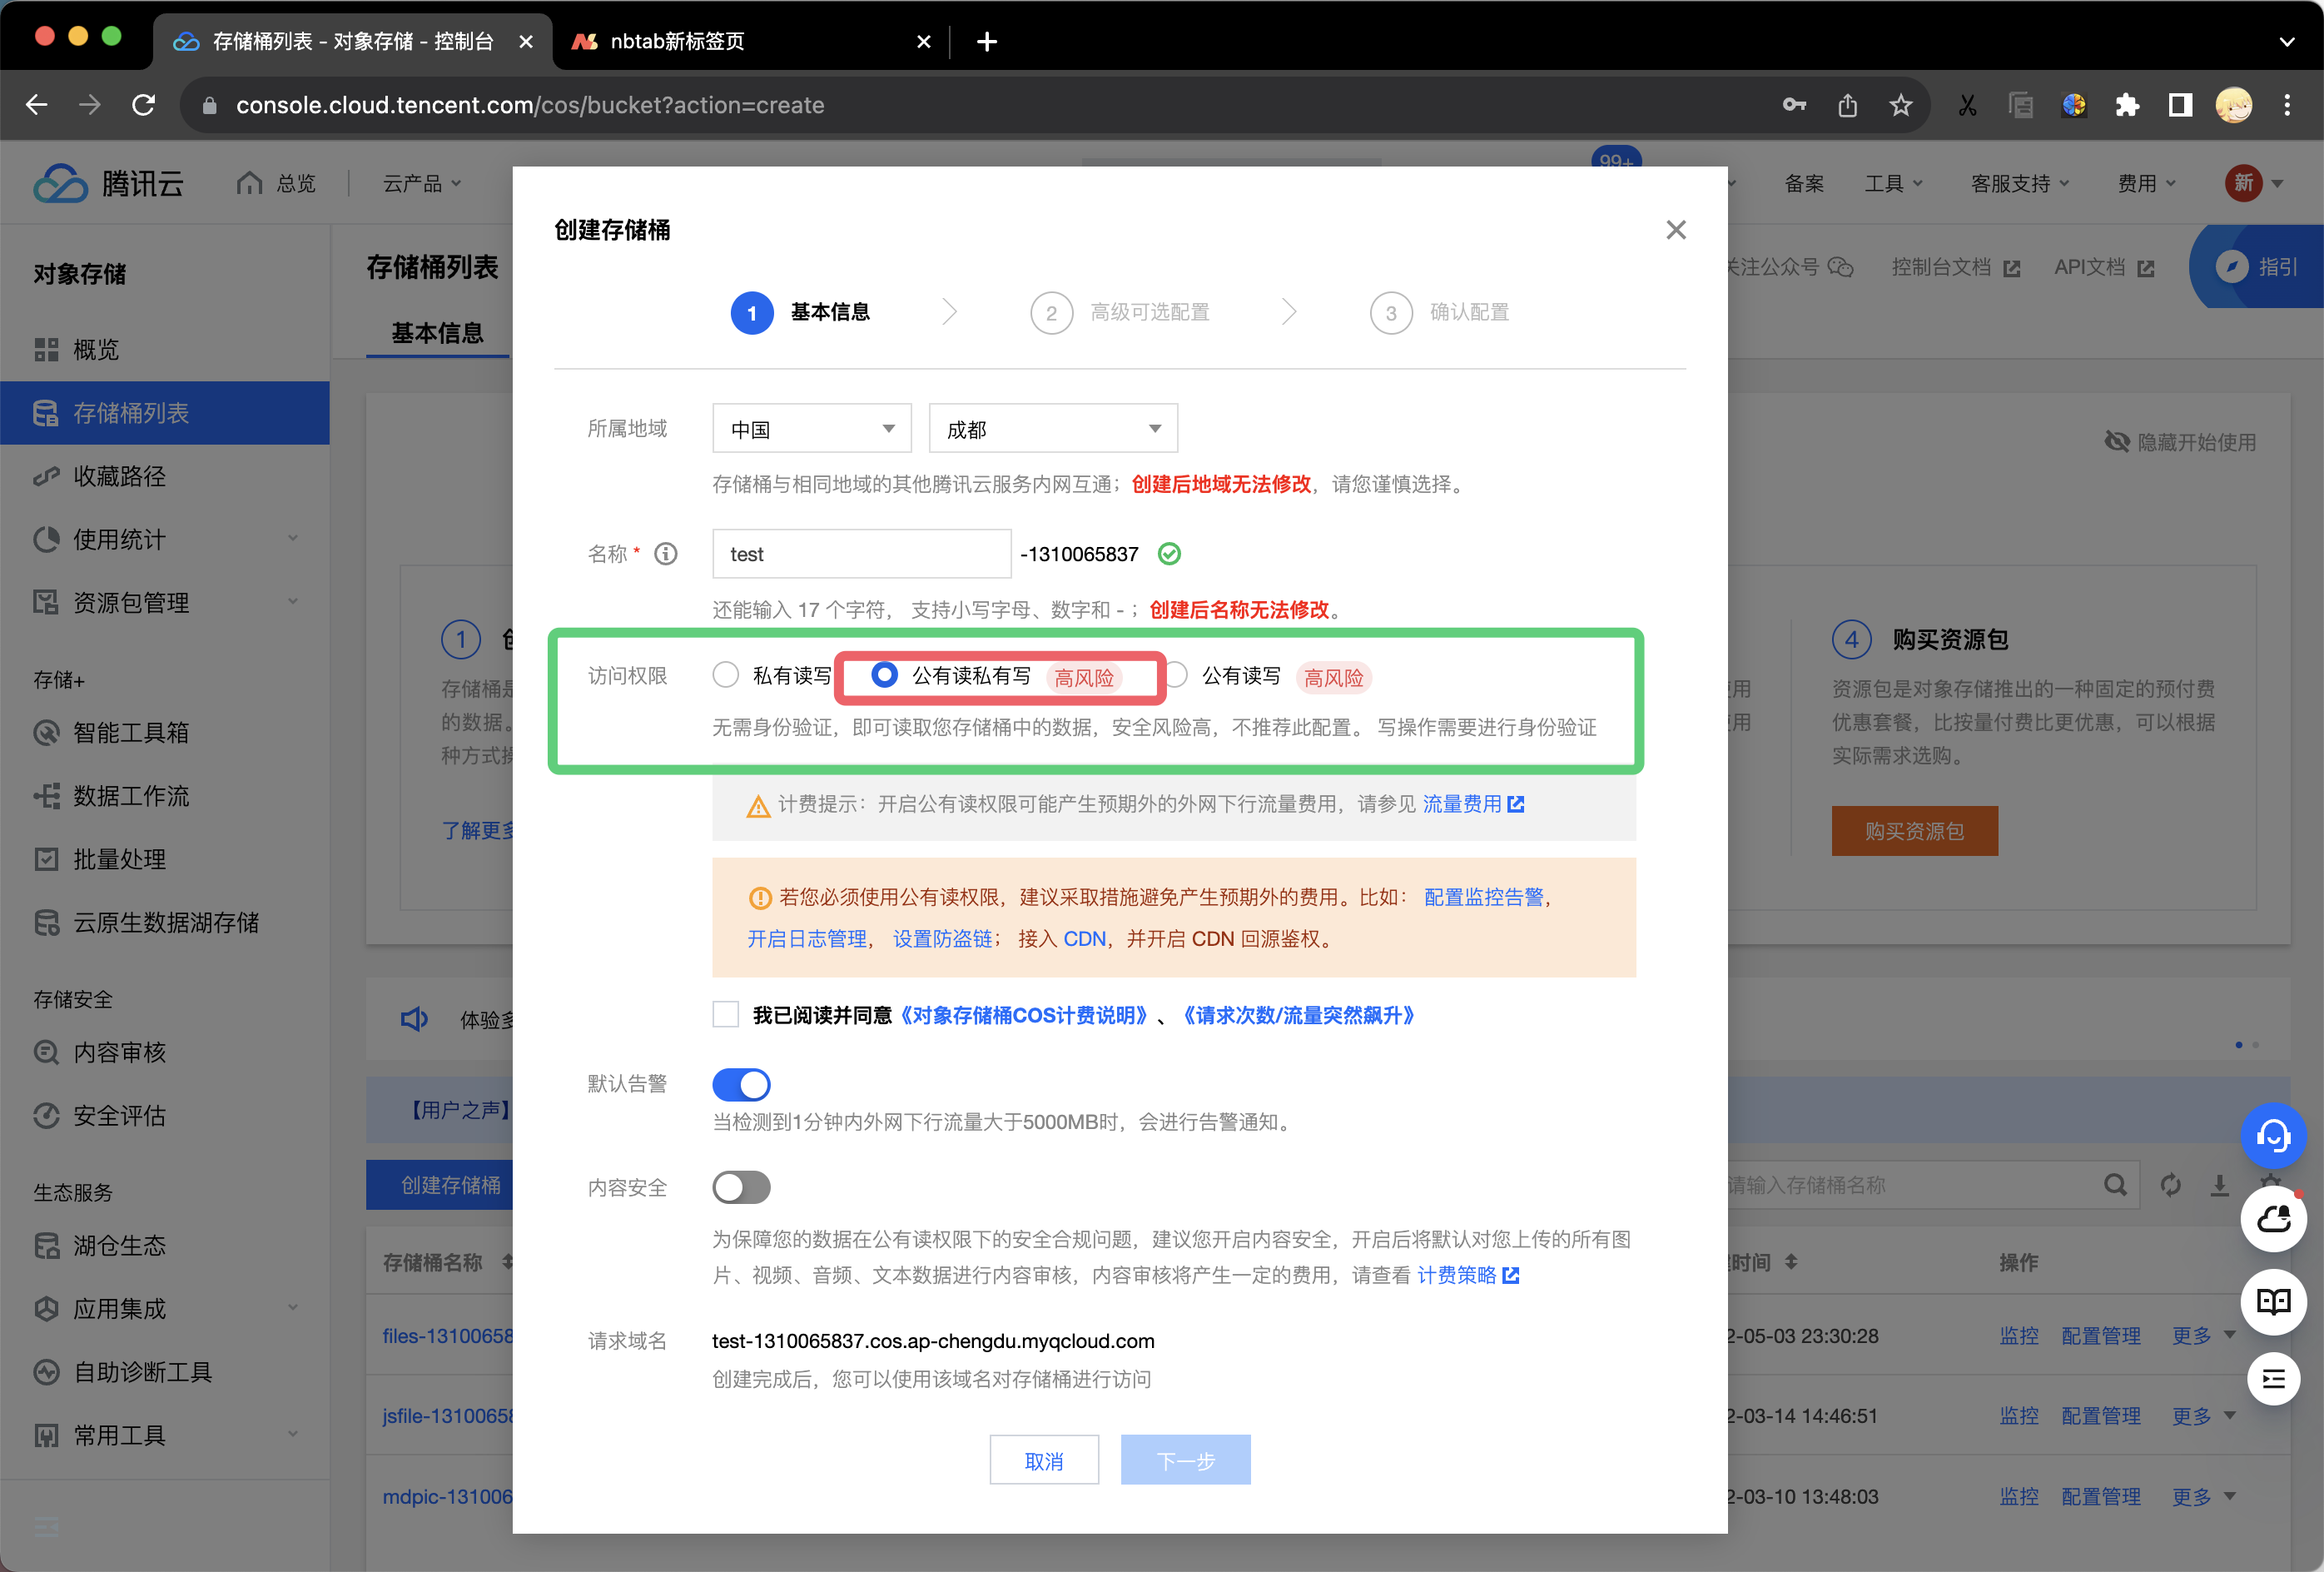Turn off the 默认告警 switch

pyautogui.click(x=741, y=1084)
